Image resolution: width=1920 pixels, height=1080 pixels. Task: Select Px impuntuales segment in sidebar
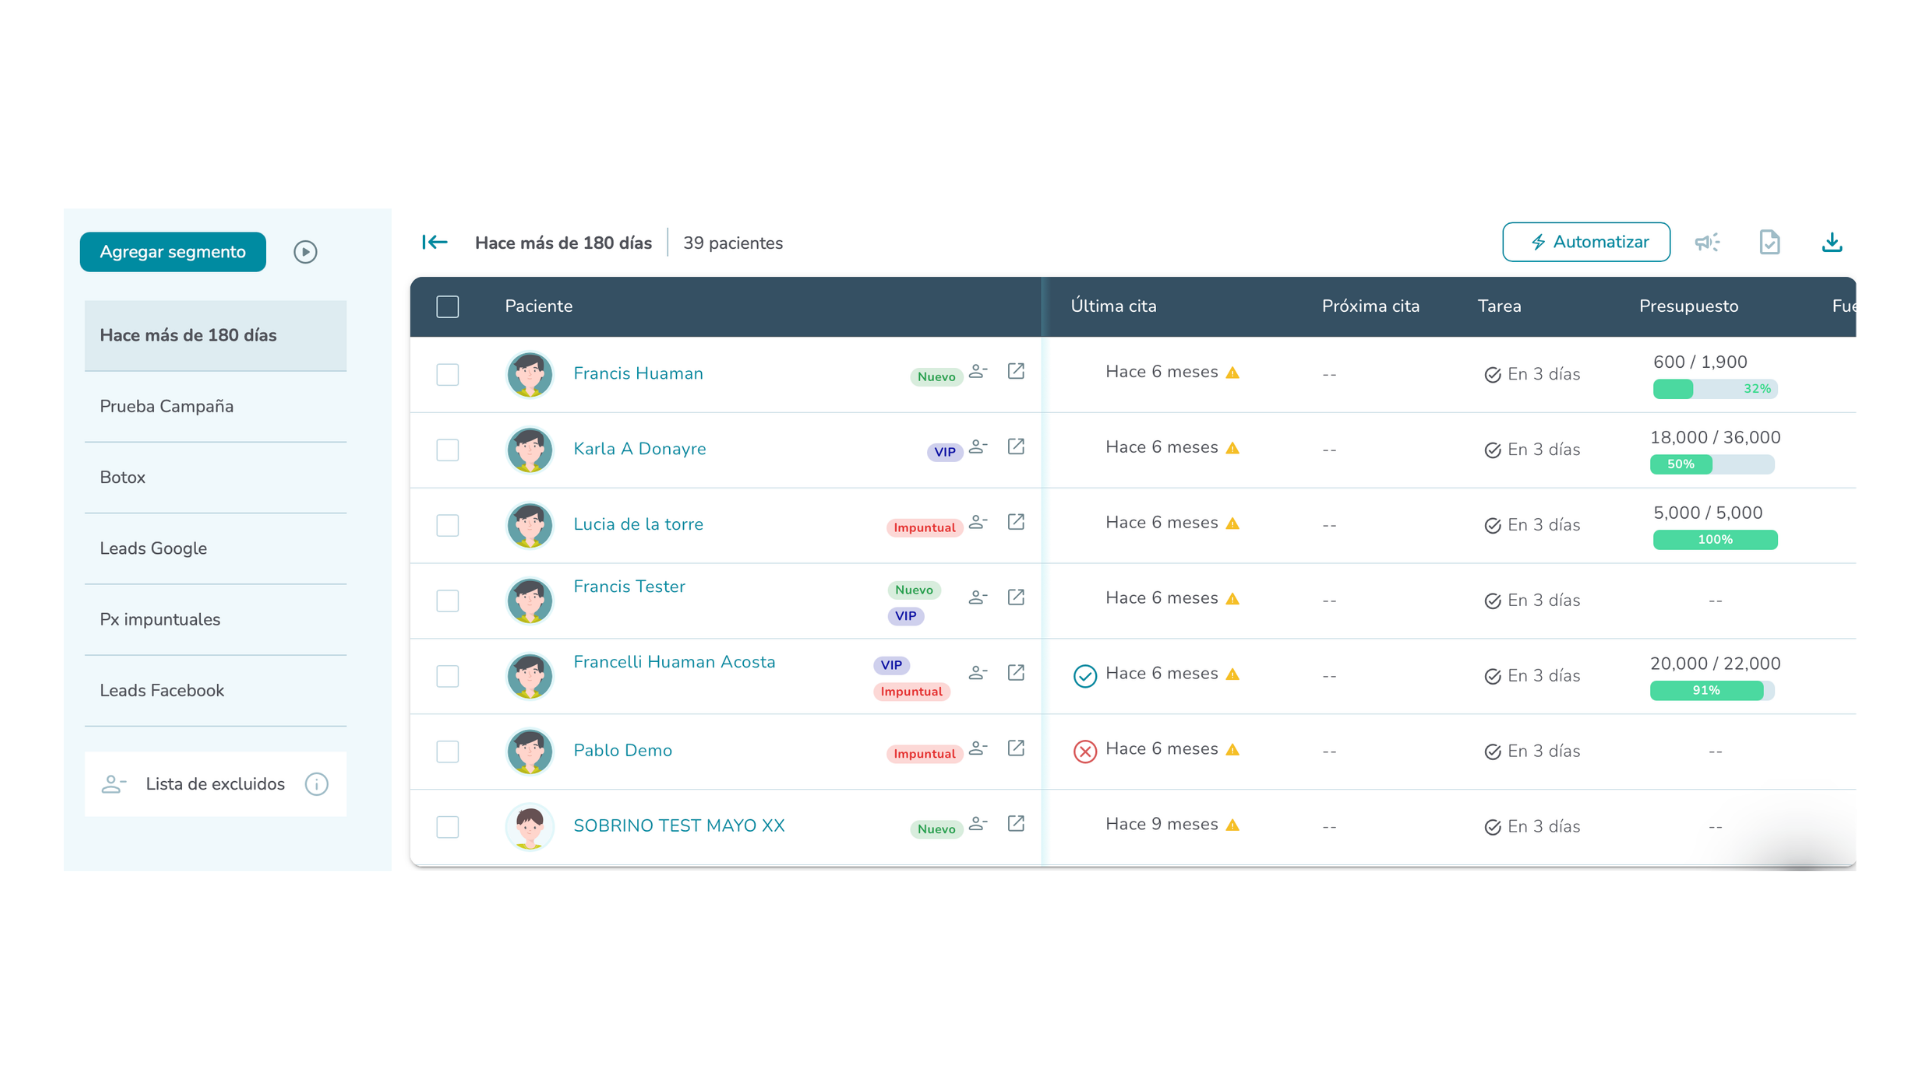[x=160, y=619]
